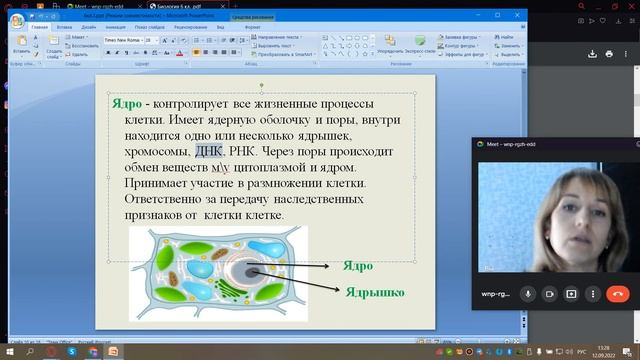Click Восстановить (Reset slide) button
The height and width of the screenshot is (360, 640).
[82, 46]
